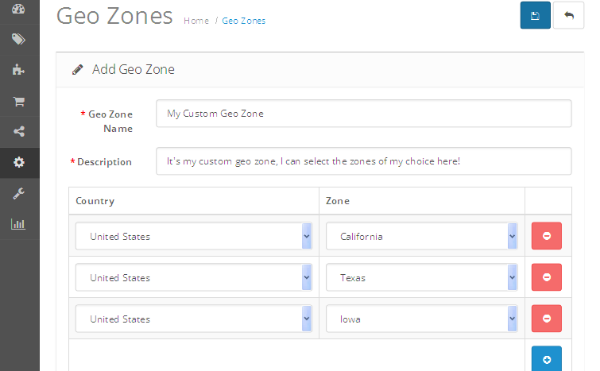This screenshot has width=600, height=371.
Task: Remove the Texas zone row
Action: pyautogui.click(x=546, y=277)
